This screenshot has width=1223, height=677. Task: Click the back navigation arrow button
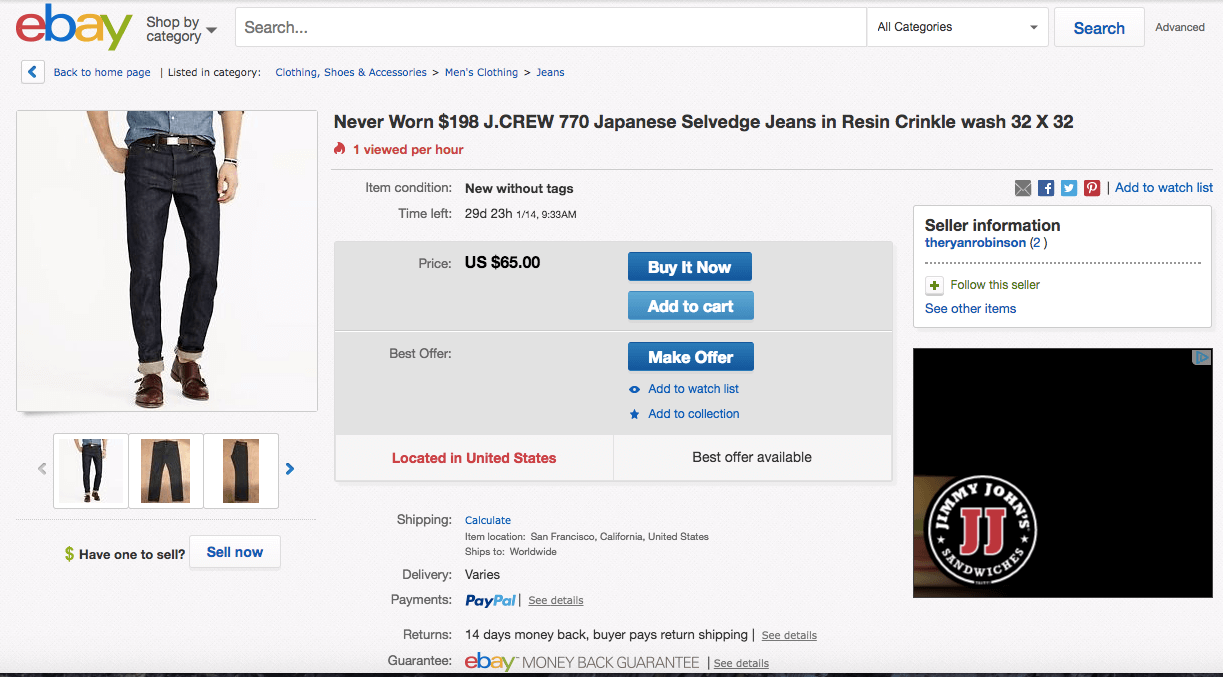[x=32, y=71]
